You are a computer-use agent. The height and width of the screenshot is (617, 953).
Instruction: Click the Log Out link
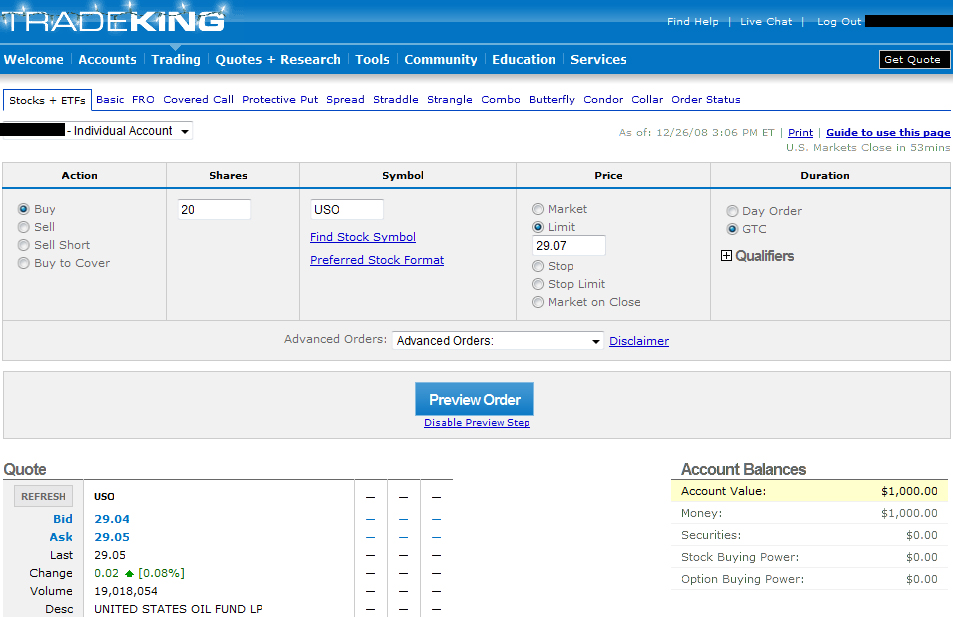click(x=839, y=21)
